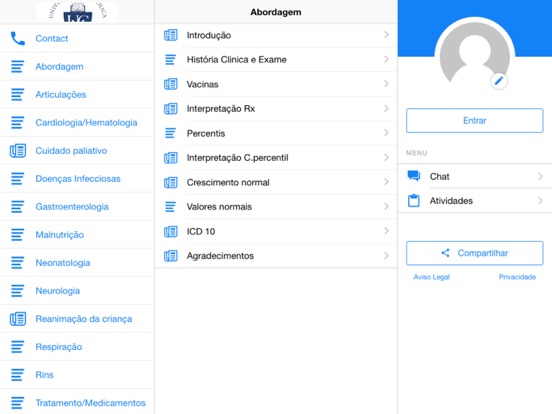Click the icon beside Tratamento/Medicamentos

pos(18,403)
